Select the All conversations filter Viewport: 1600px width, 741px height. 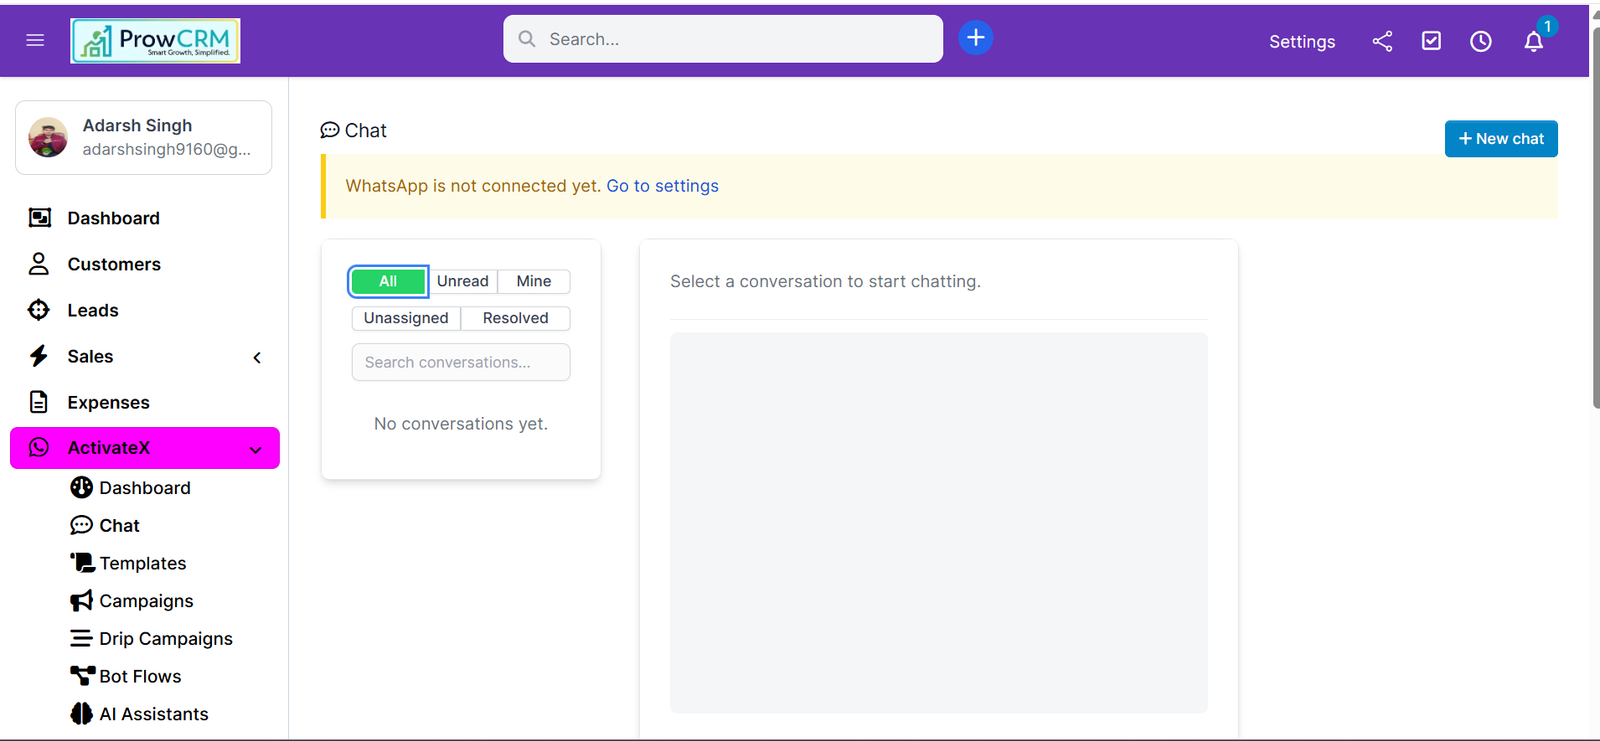388,282
